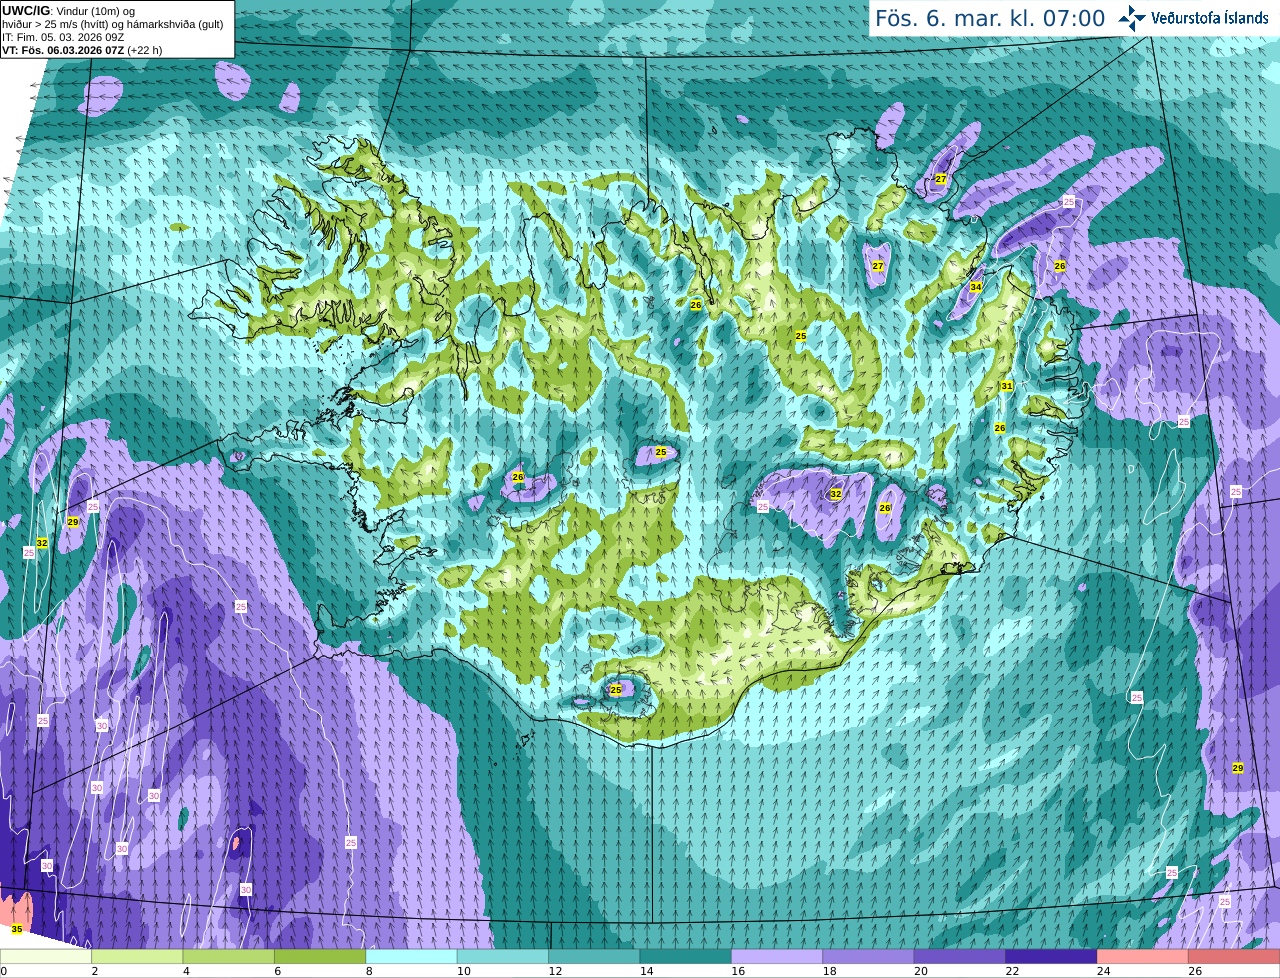The image size is (1280, 978).
Task: Click the 'UWC/IG: Vindur (10m) og' title line
Action: point(68,11)
